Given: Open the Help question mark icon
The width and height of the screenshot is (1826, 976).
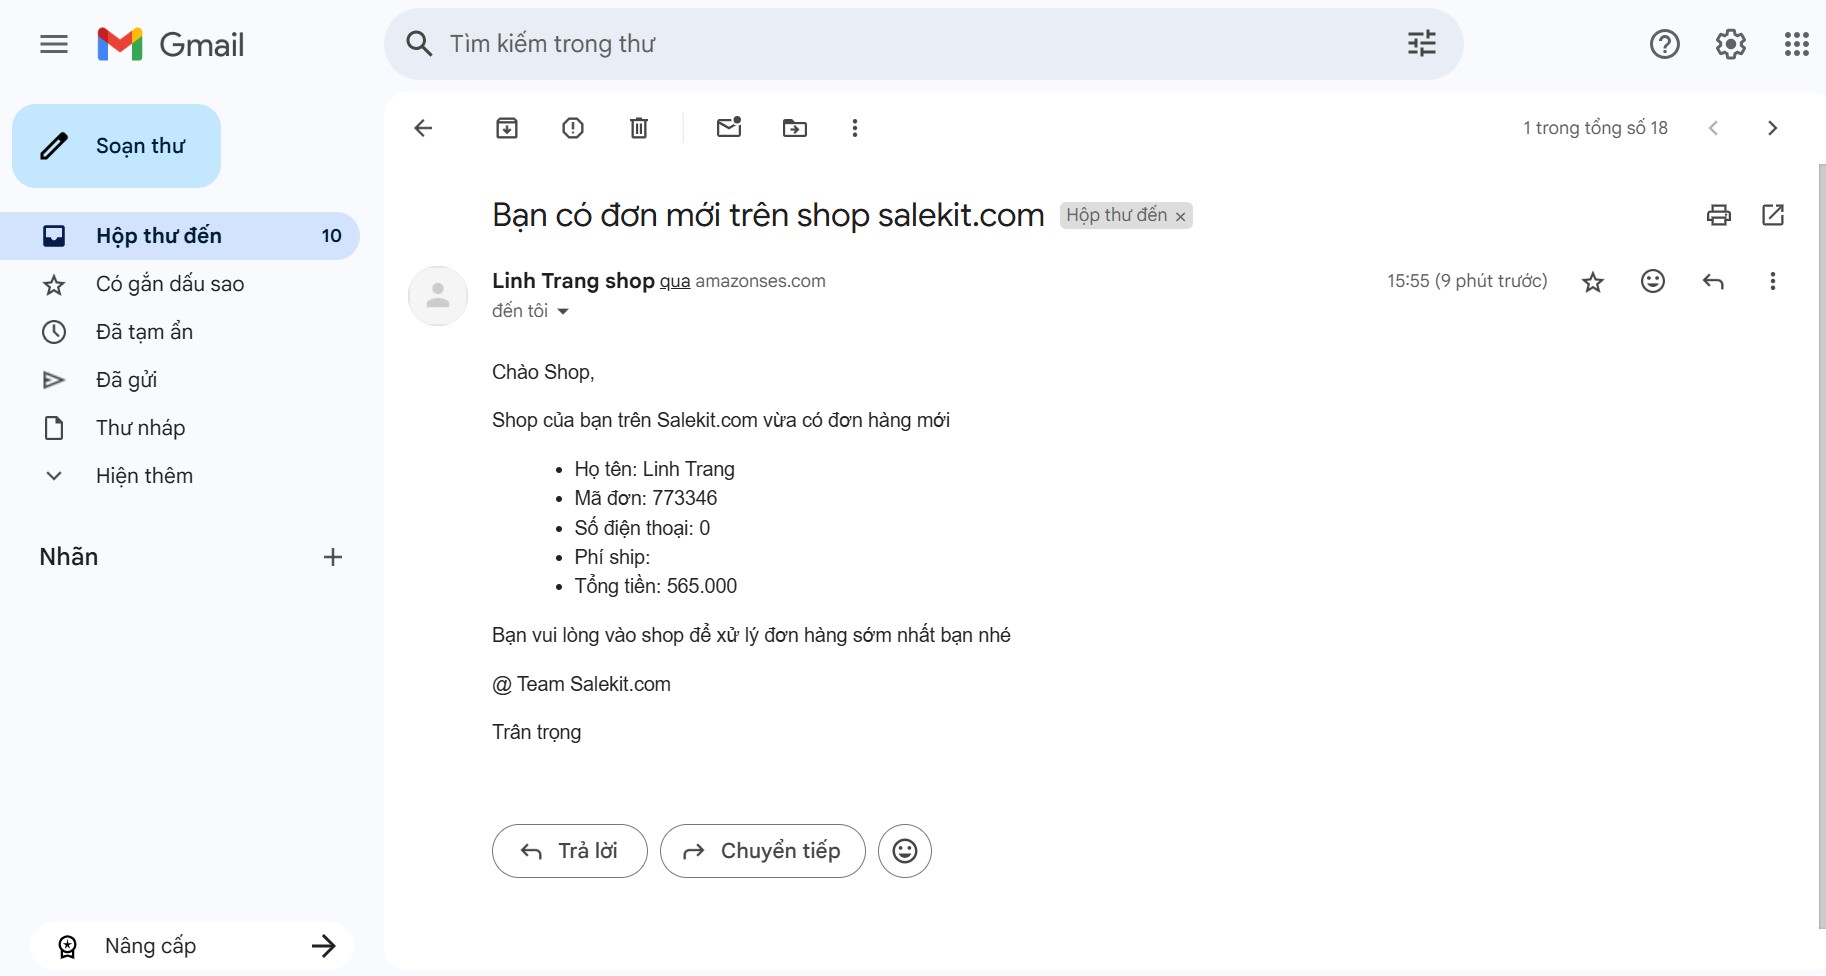Looking at the screenshot, I should (1665, 44).
